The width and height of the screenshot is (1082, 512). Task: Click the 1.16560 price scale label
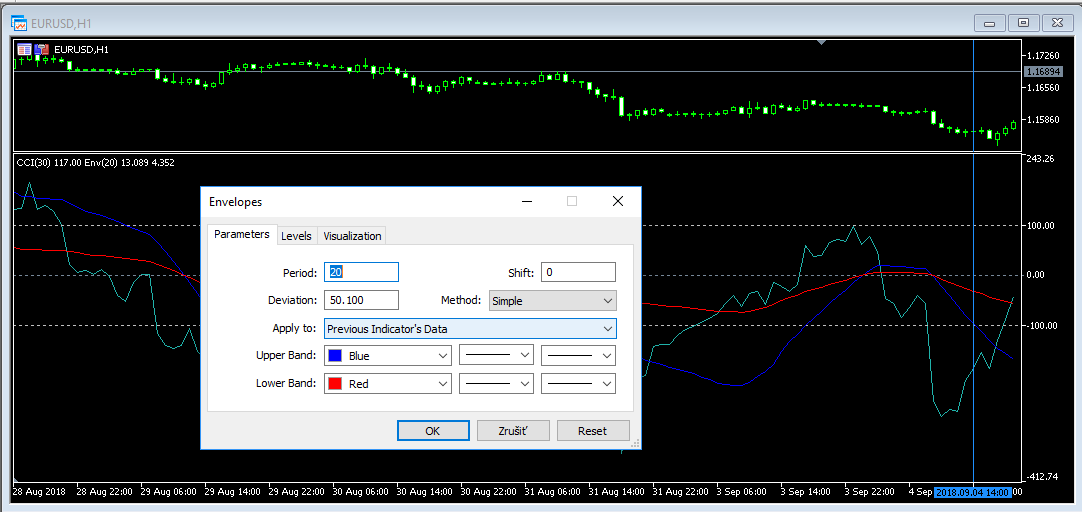coord(1042,88)
